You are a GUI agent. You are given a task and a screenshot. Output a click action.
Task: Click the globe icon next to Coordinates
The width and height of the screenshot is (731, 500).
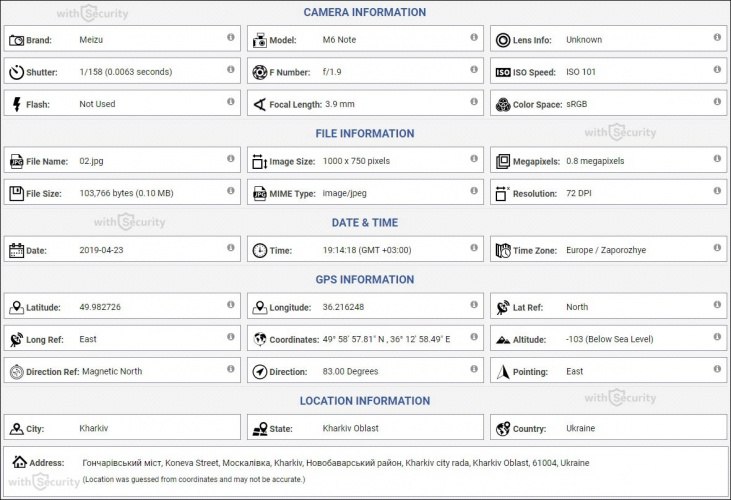pyautogui.click(x=260, y=339)
